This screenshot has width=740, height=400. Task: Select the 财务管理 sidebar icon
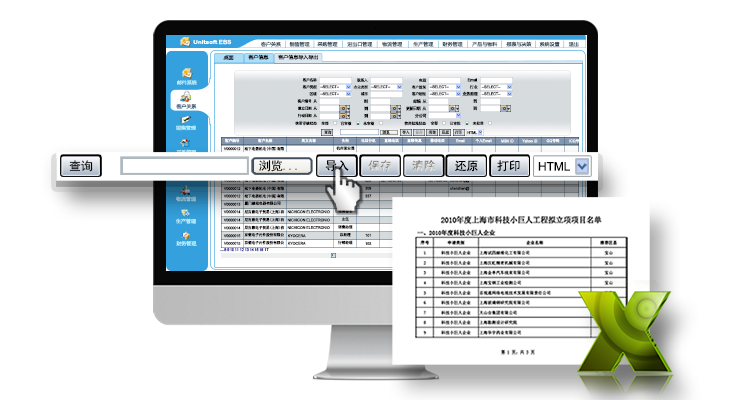point(185,238)
